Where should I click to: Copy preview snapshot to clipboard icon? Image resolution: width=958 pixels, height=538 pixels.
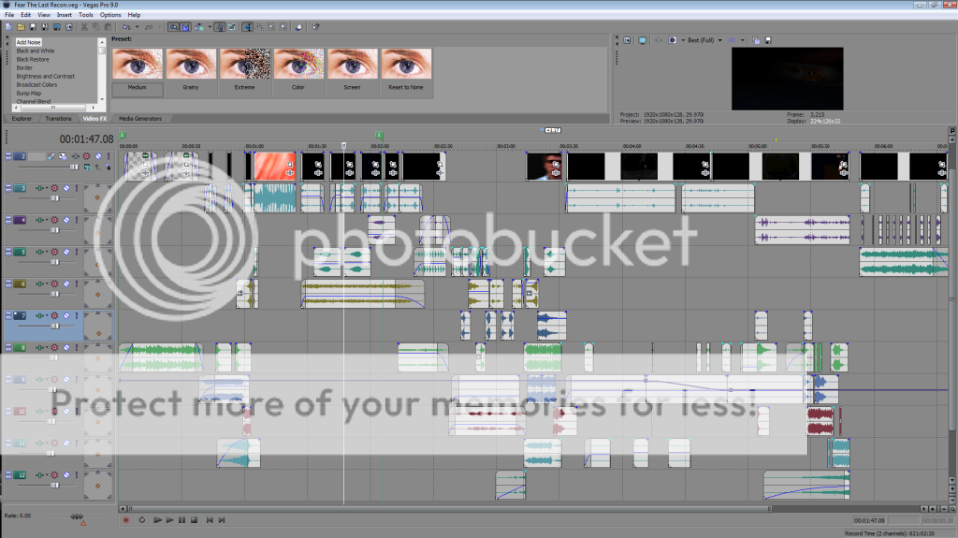(756, 40)
